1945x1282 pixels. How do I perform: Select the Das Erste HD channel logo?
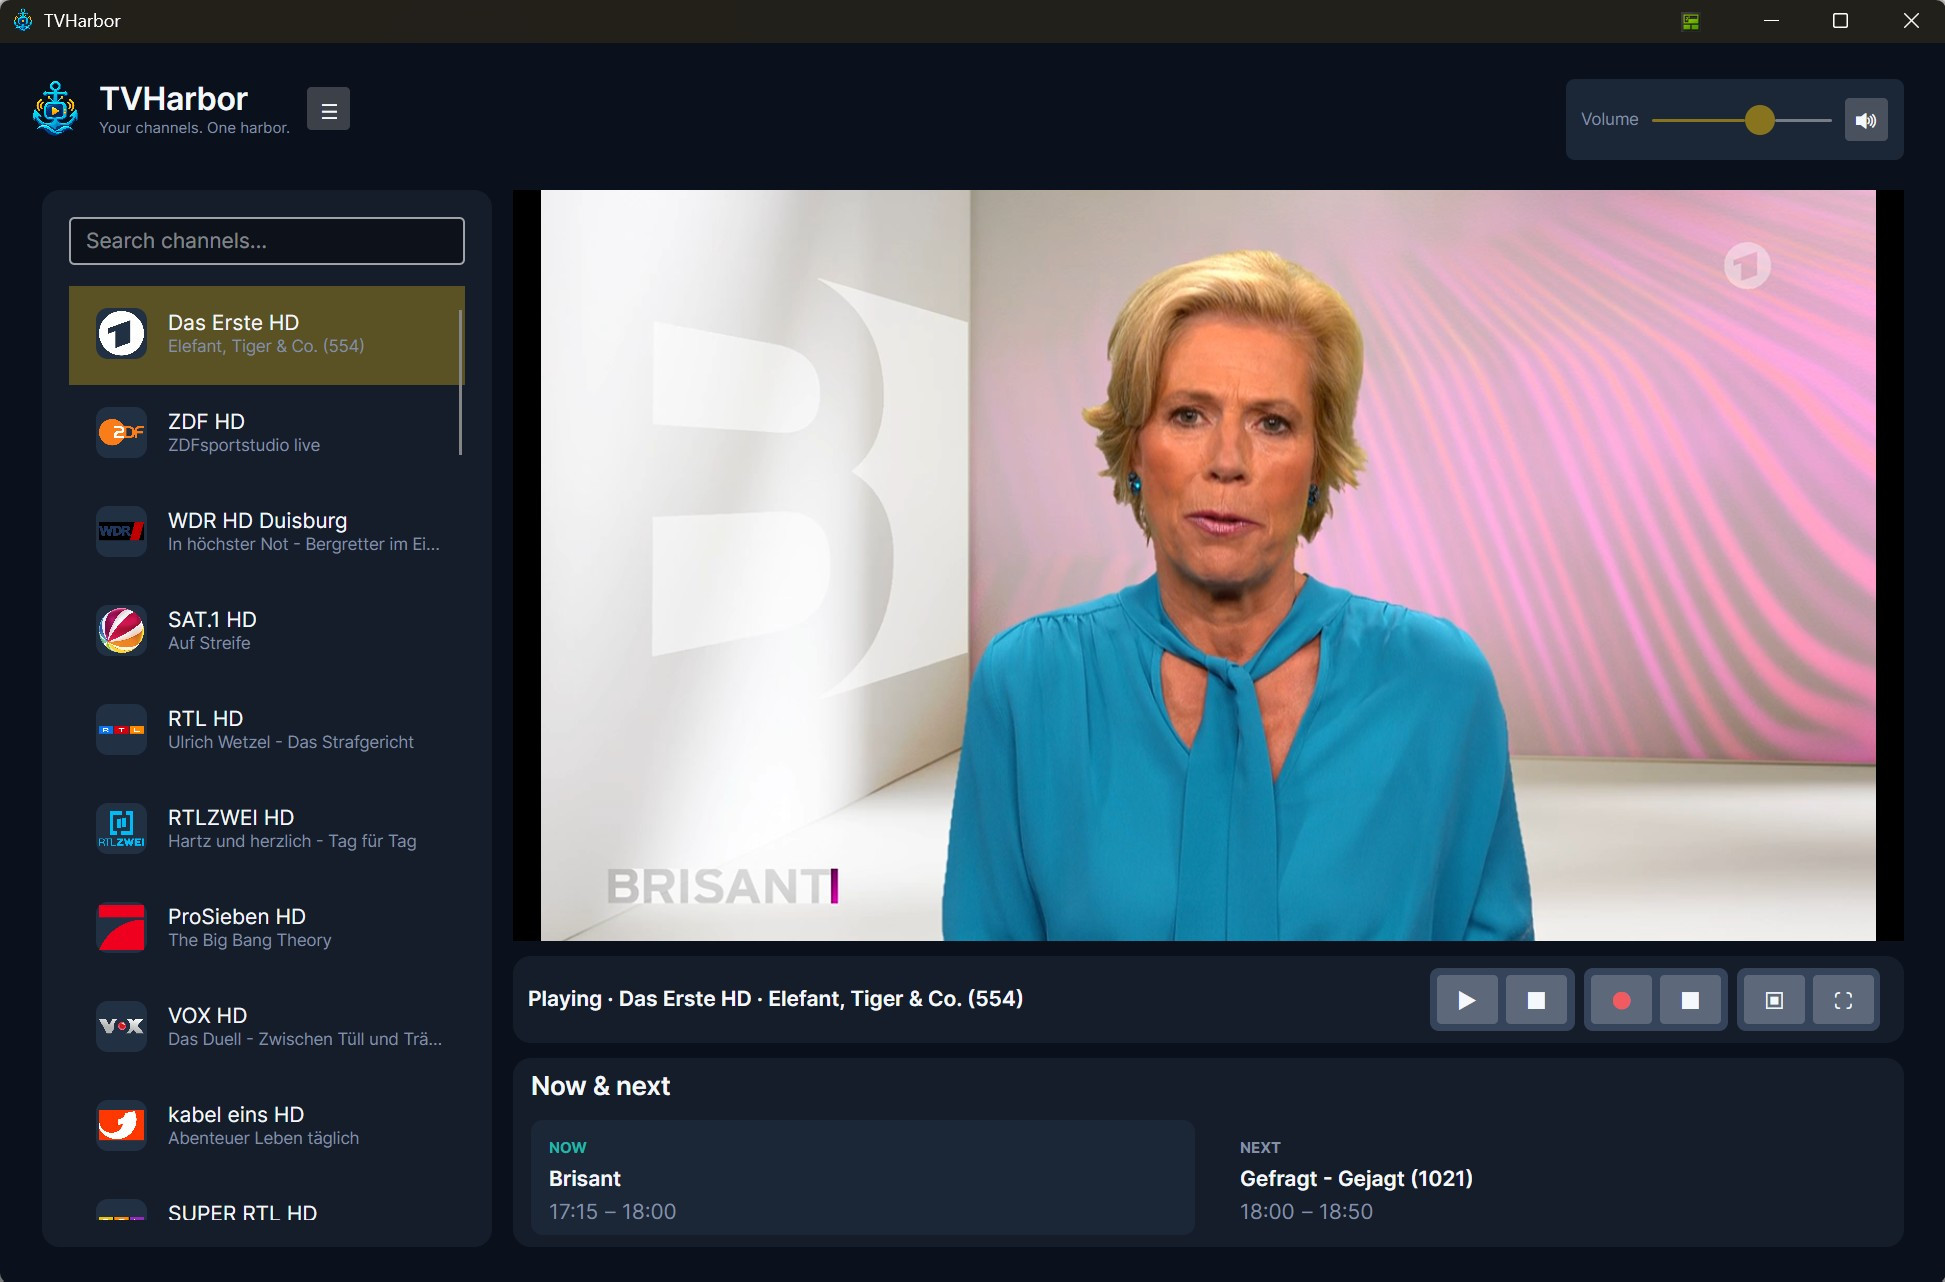tap(121, 334)
